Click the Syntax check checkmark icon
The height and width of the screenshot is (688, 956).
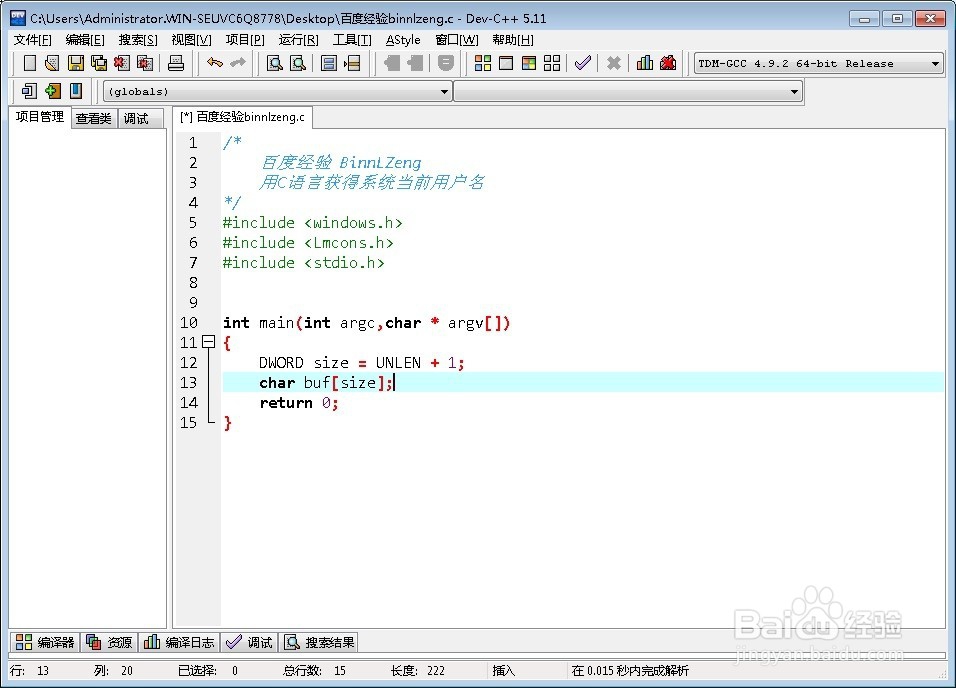coord(583,63)
